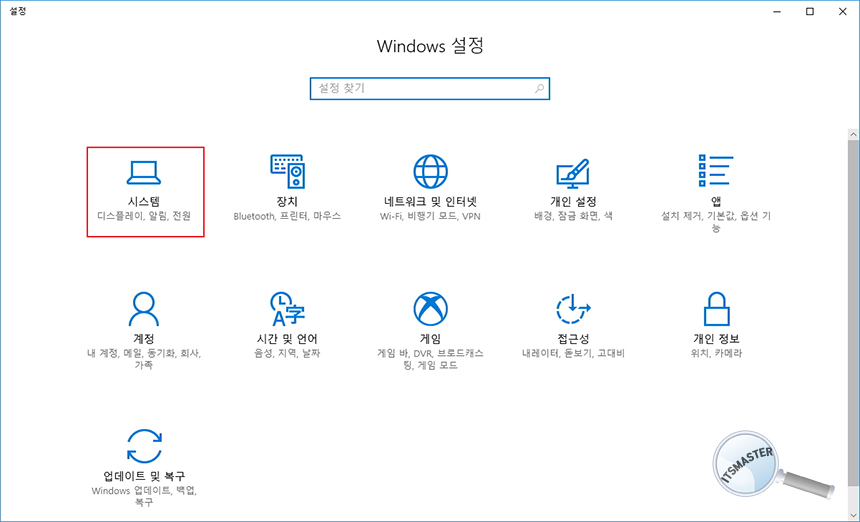This screenshot has height=522, width=860.
Task: Open the 장치 keyboard and speaker icon
Action: pyautogui.click(x=287, y=171)
